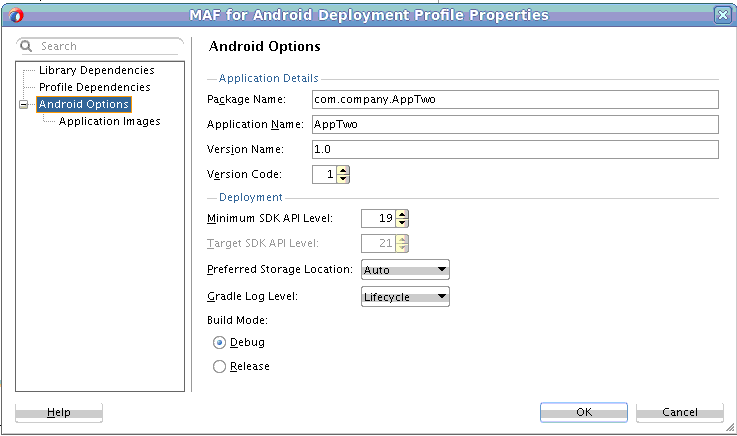737x436 pixels.
Task: Open Preferred Storage Location dropdown
Action: click(405, 270)
